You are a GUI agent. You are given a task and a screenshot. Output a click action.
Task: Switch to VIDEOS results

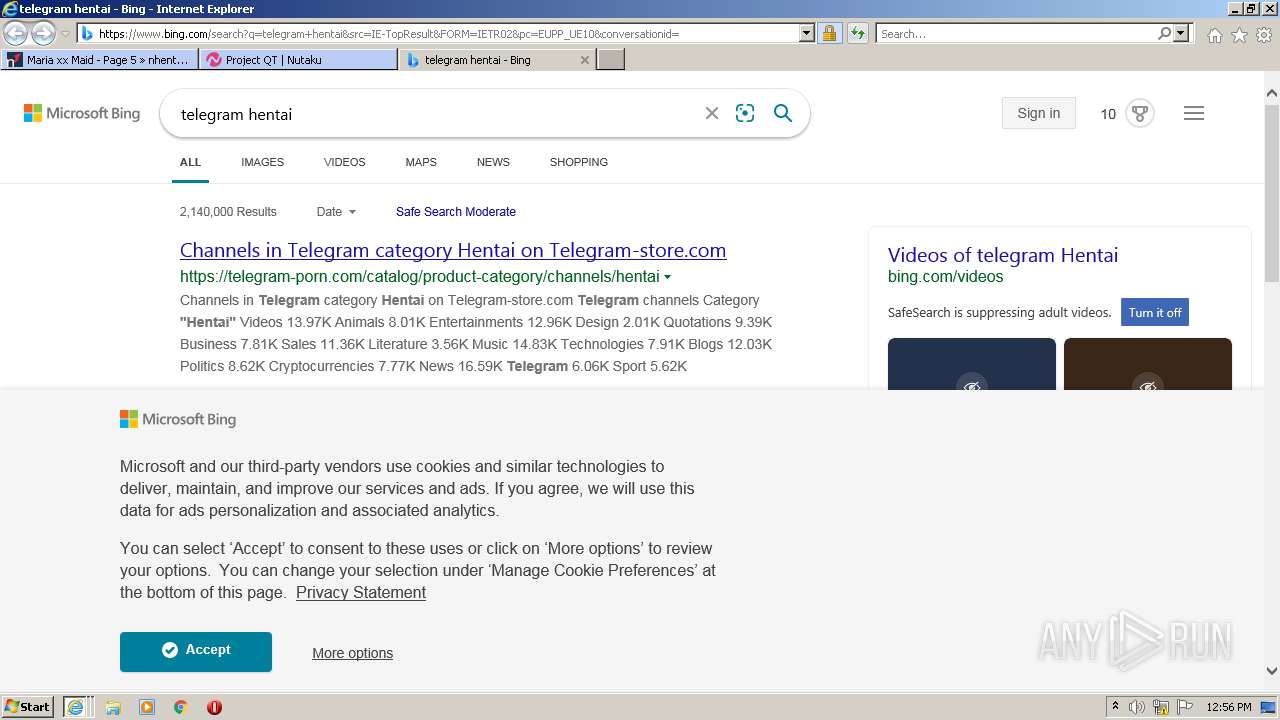(344, 162)
